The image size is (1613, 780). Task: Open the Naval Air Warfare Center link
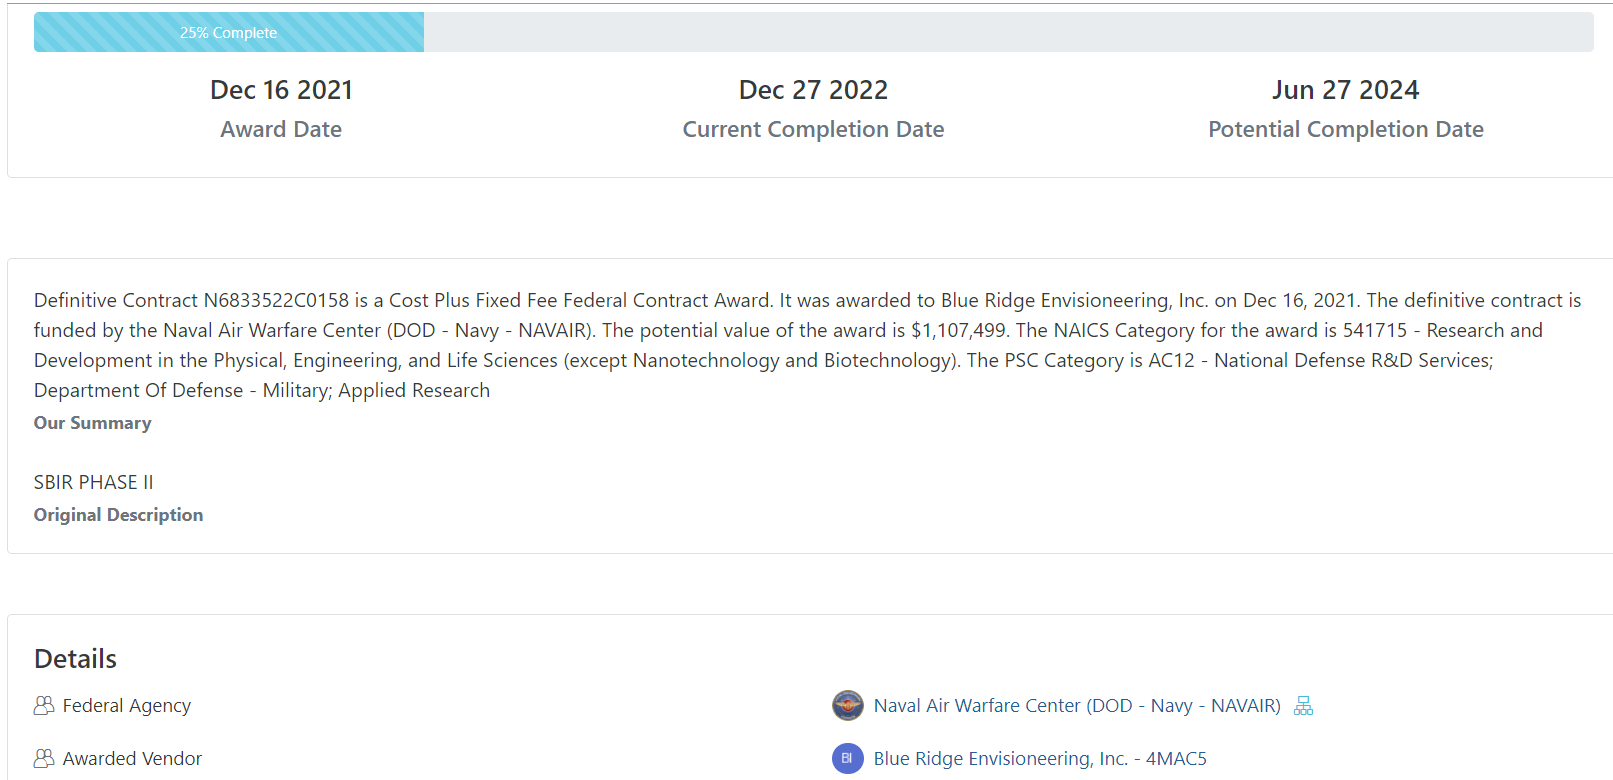(x=1076, y=706)
